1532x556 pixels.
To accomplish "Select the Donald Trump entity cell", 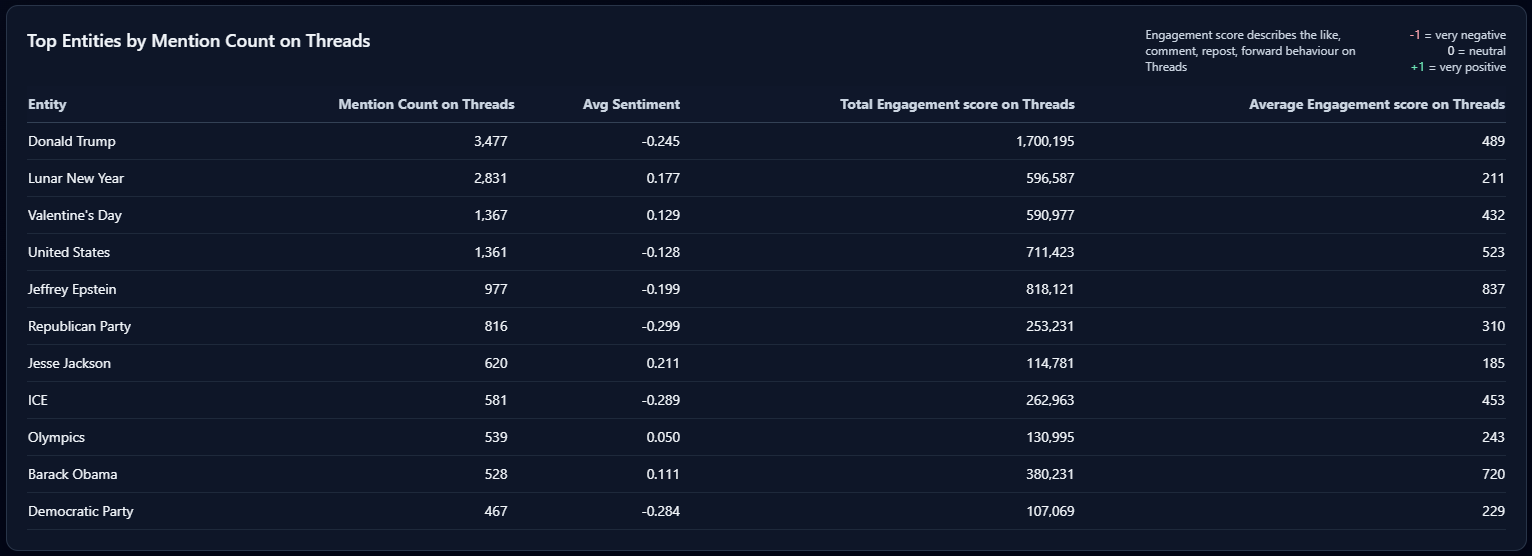I will (x=72, y=141).
